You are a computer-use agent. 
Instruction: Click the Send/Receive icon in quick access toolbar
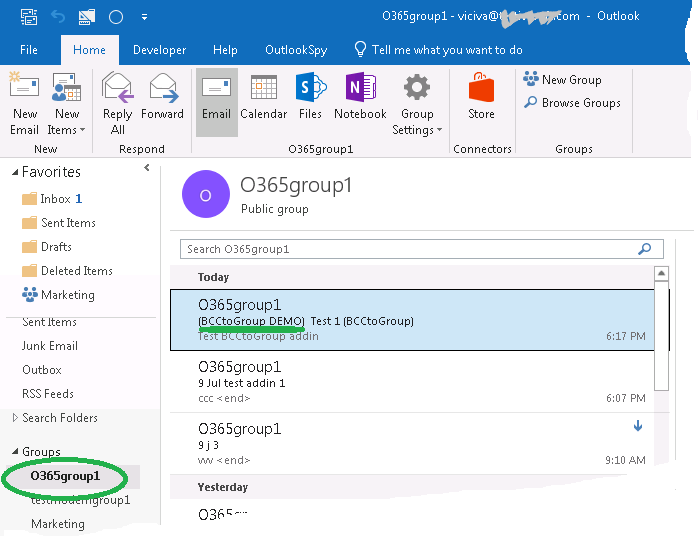(x=29, y=17)
